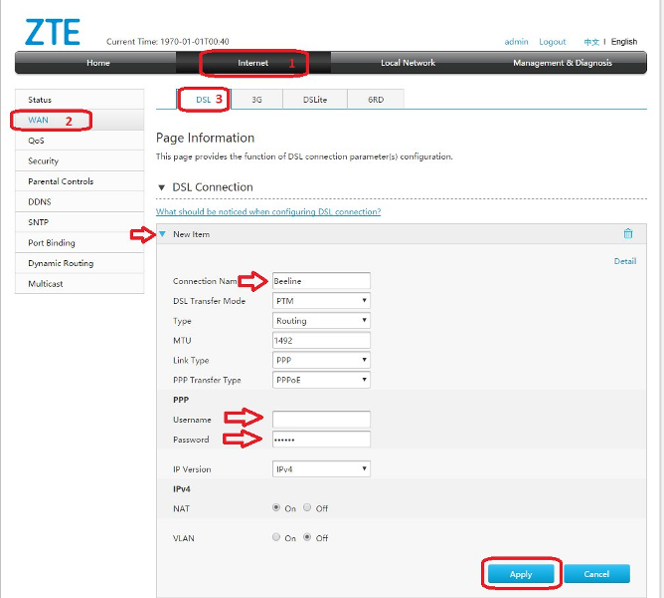Open the Link Type dropdown
The width and height of the screenshot is (664, 598).
pyautogui.click(x=321, y=360)
